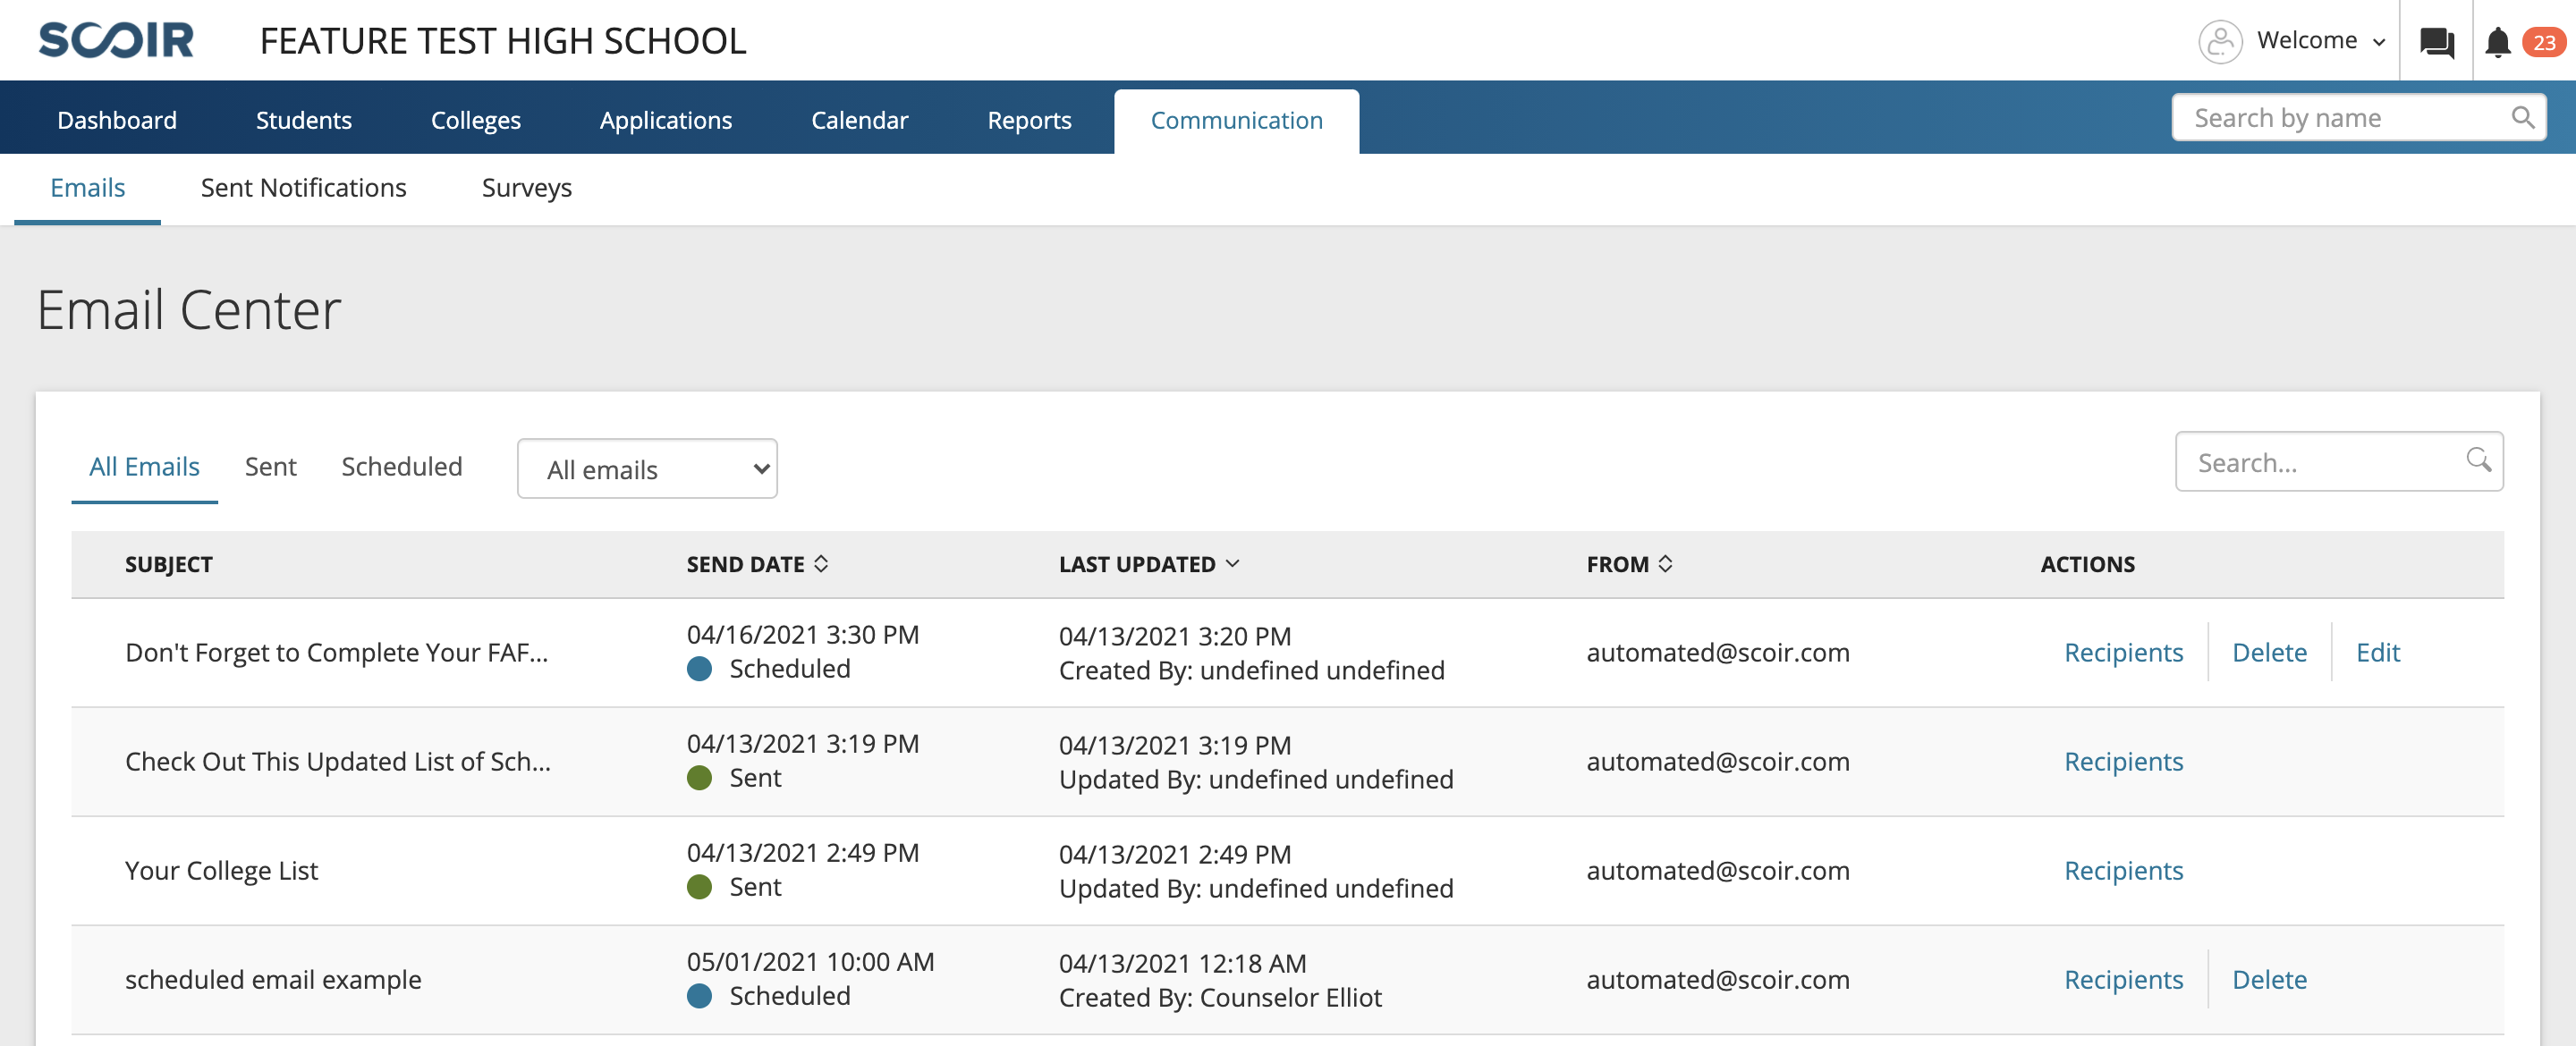Image resolution: width=2576 pixels, height=1046 pixels.
Task: Click send date 04/13/2021 2:49 PM
Action: coord(802,853)
